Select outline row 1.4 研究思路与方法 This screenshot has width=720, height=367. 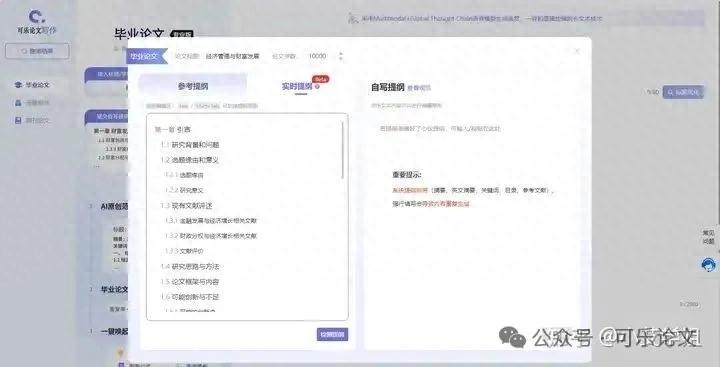[190, 266]
